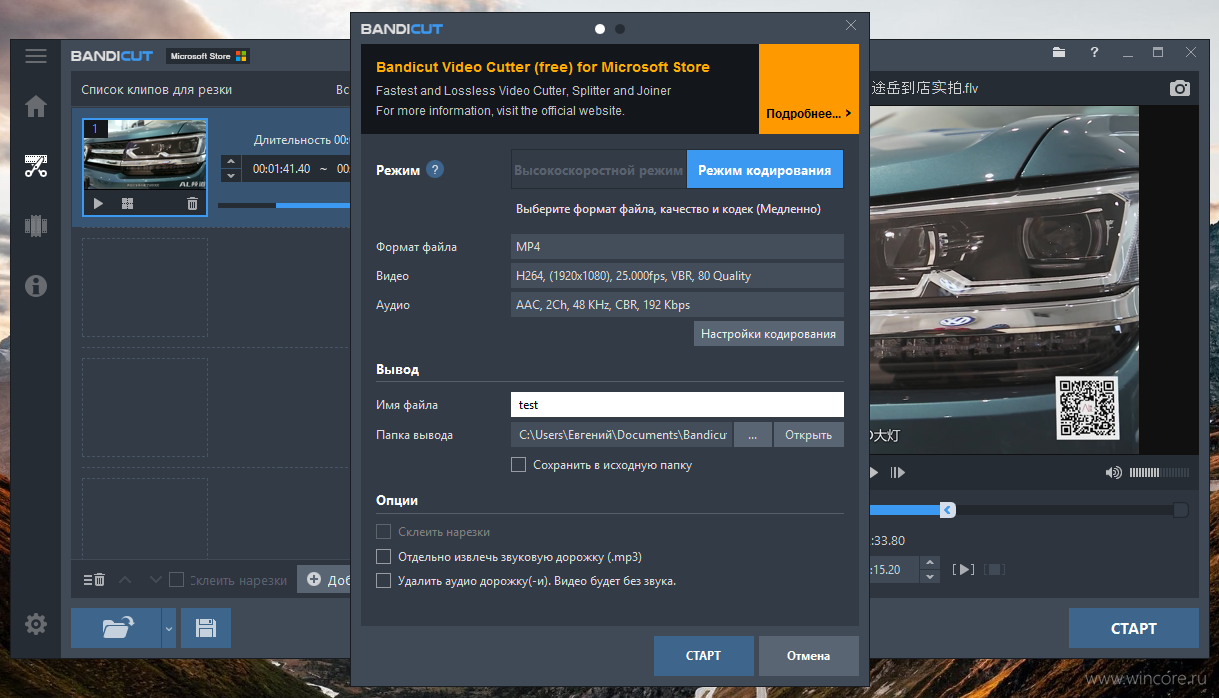The width and height of the screenshot is (1219, 698).
Task: Click the large СТАРТ button in main window
Action: tap(1134, 628)
